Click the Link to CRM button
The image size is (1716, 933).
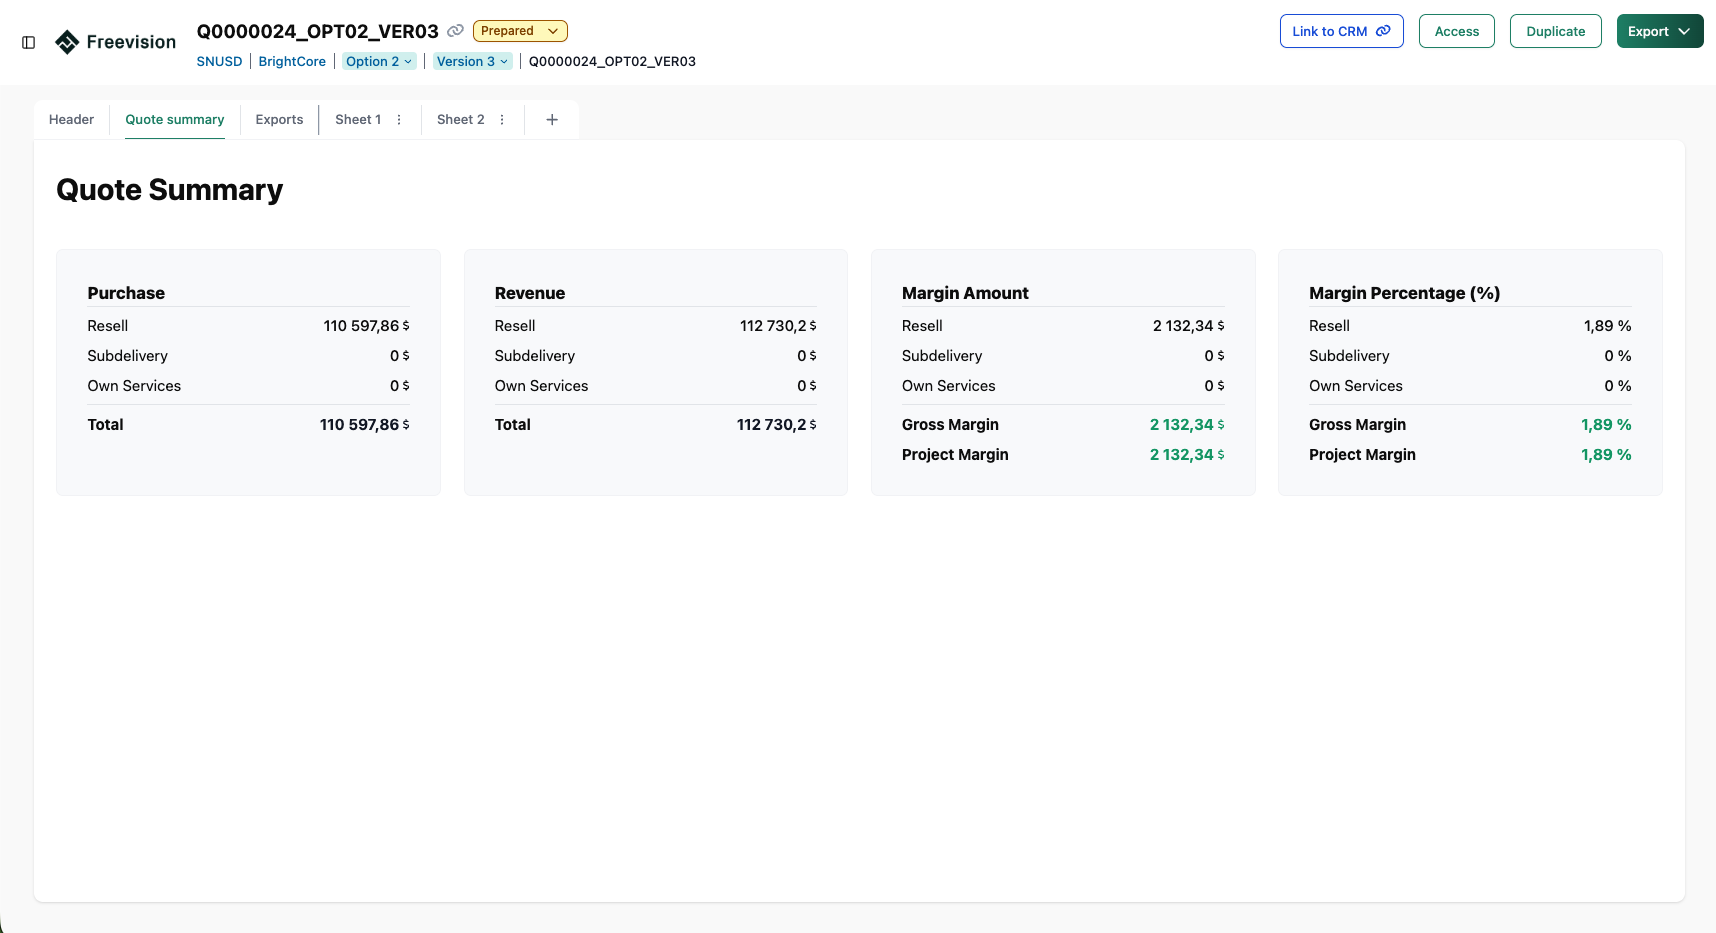pyautogui.click(x=1341, y=31)
